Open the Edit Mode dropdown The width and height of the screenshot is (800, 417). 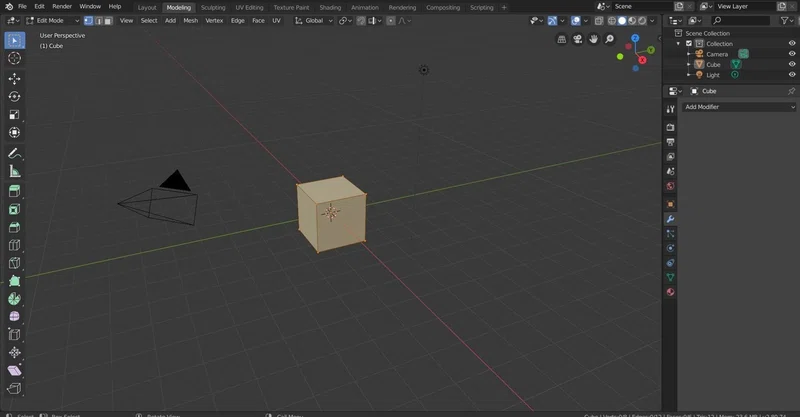[x=53, y=21]
